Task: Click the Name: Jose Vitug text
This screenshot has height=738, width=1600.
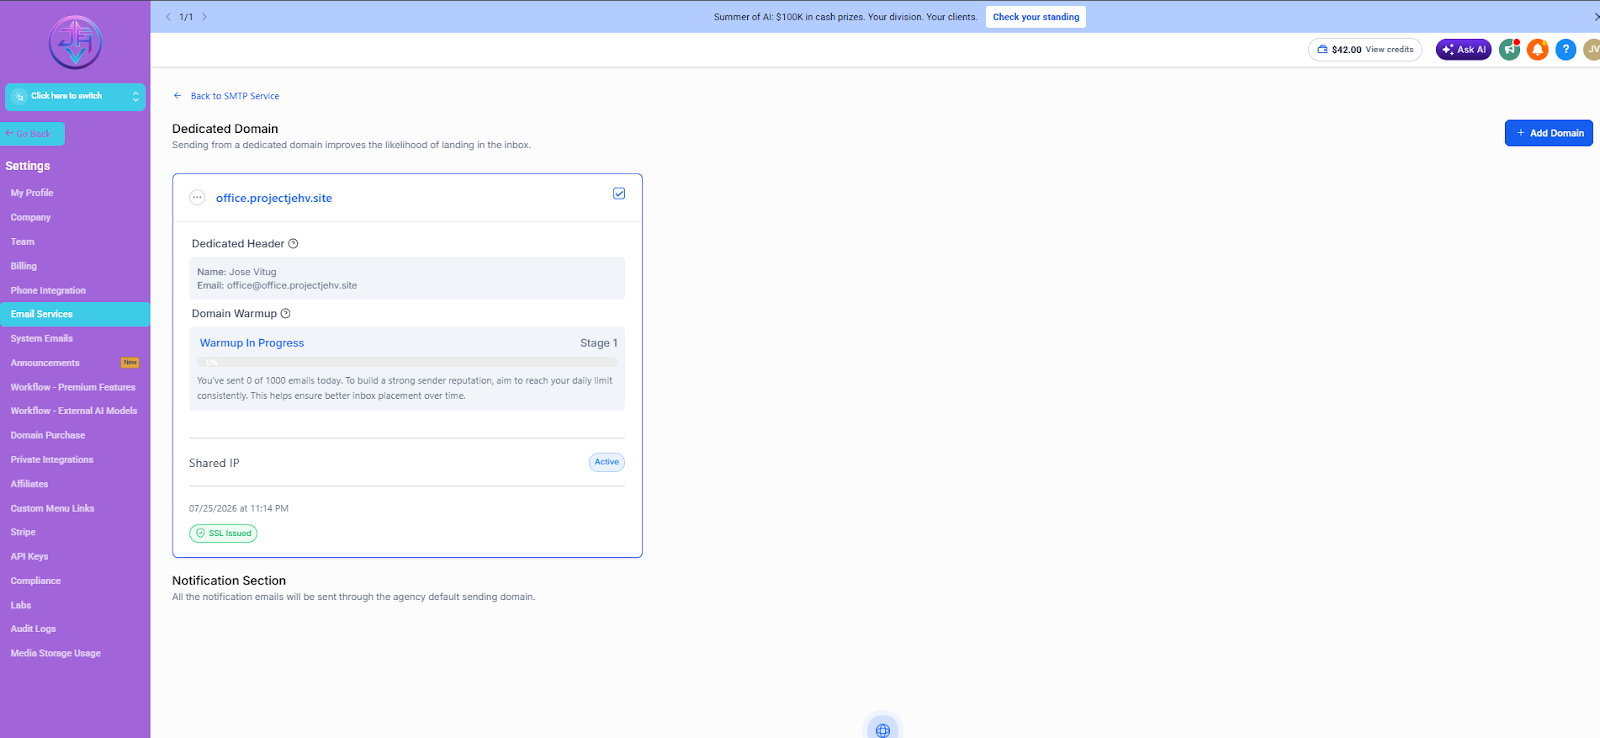Action: (237, 272)
